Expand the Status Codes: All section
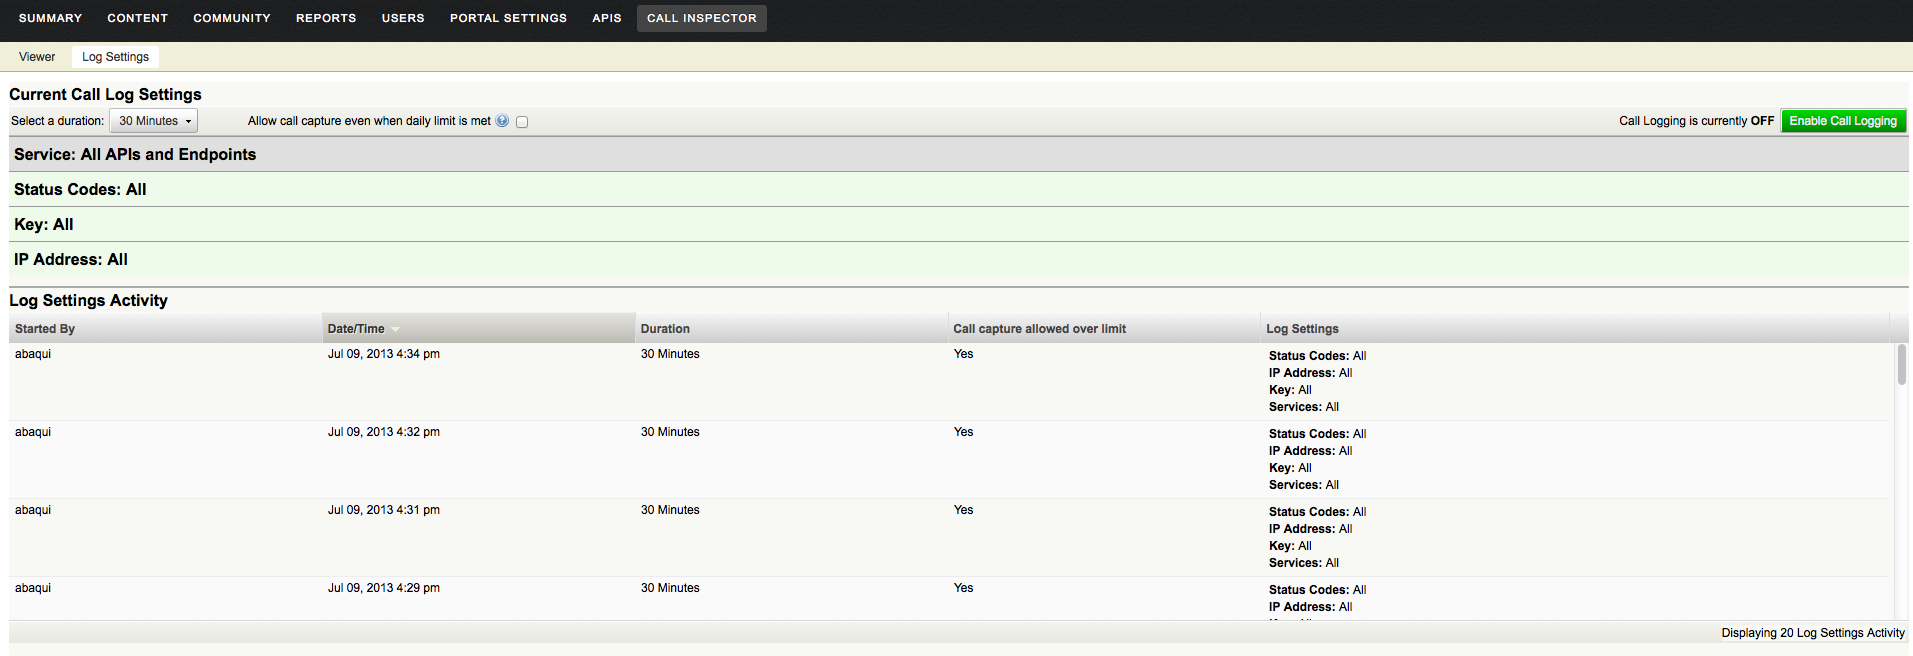1913x656 pixels. click(x=958, y=189)
